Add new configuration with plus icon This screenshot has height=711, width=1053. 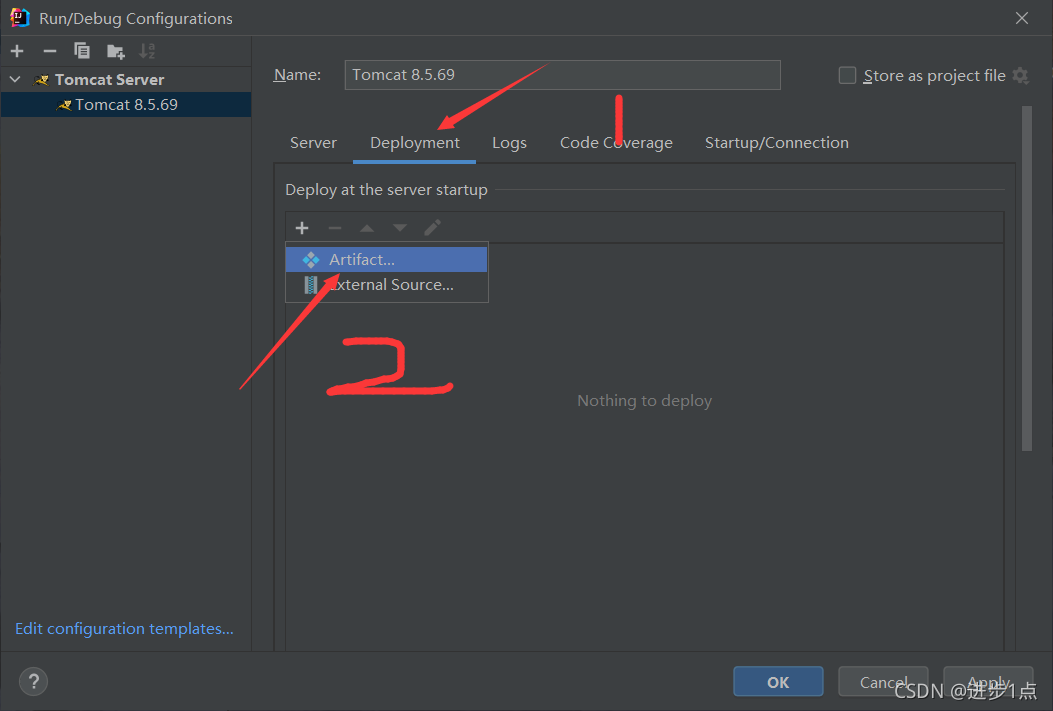[x=17, y=51]
